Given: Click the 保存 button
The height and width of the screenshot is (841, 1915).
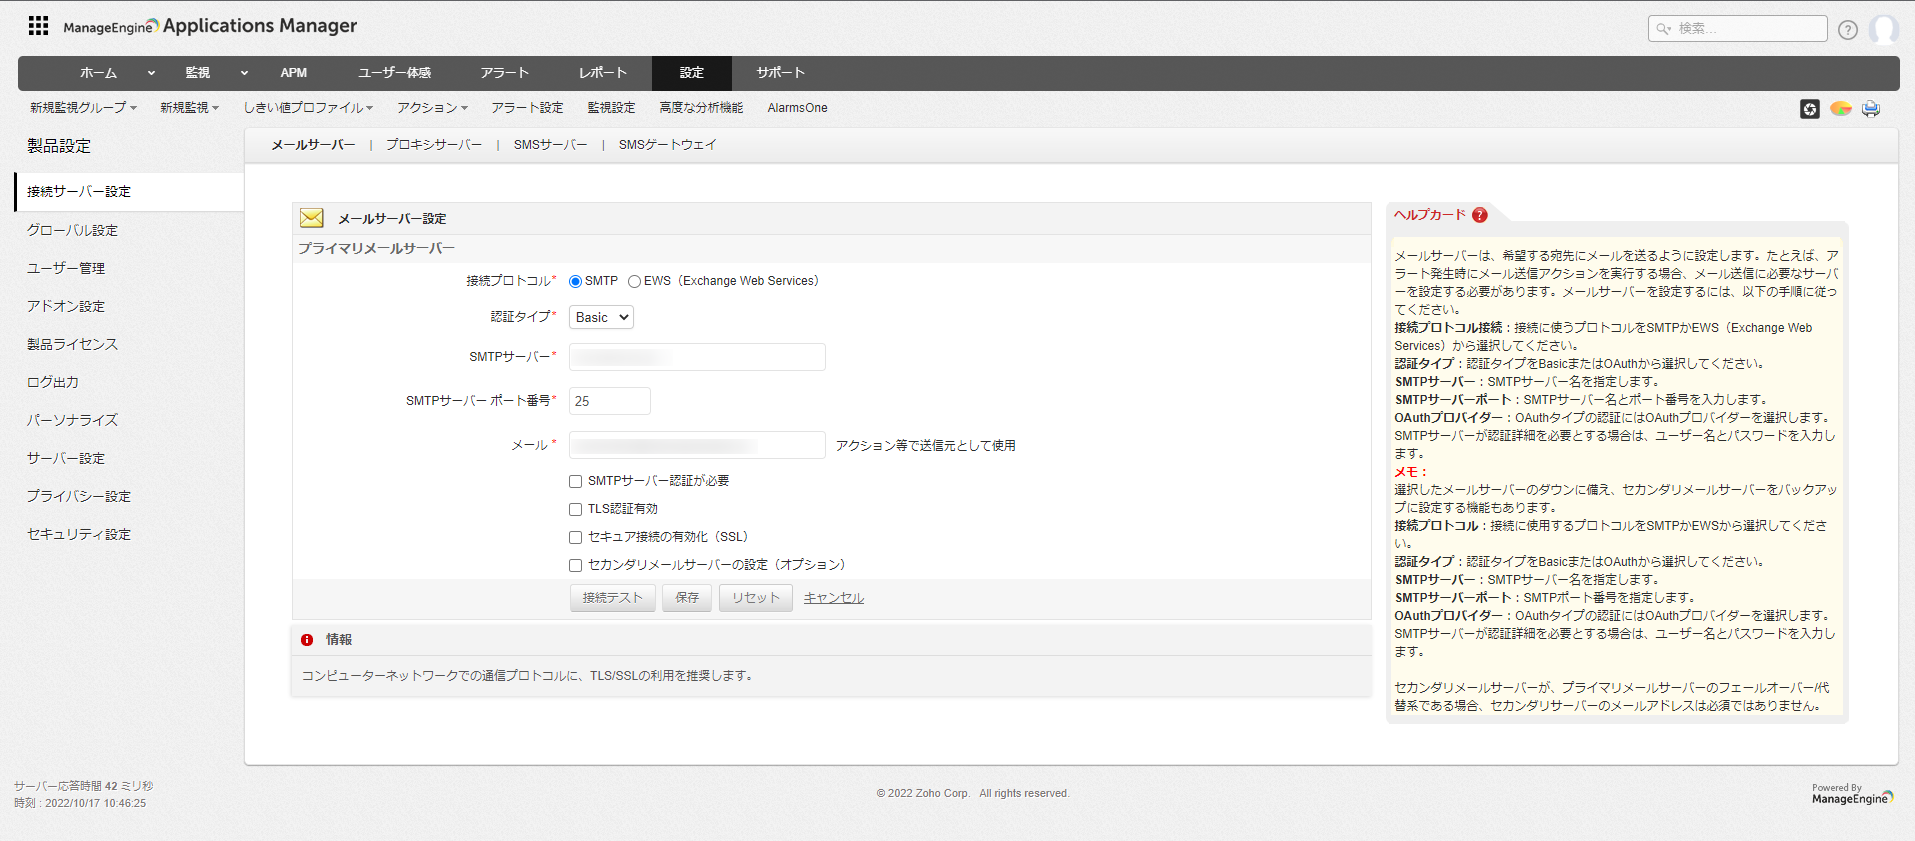Looking at the screenshot, I should (x=687, y=598).
